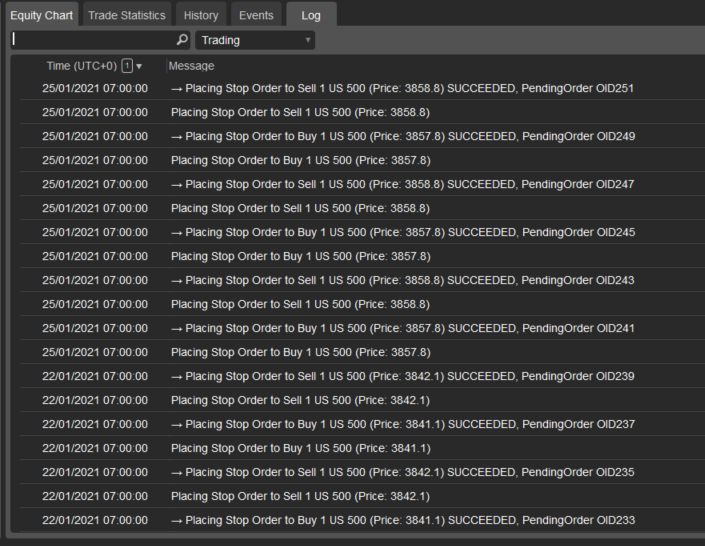Viewport: 705px width, 546px height.
Task: Switch to the Events tab
Action: pyautogui.click(x=256, y=15)
